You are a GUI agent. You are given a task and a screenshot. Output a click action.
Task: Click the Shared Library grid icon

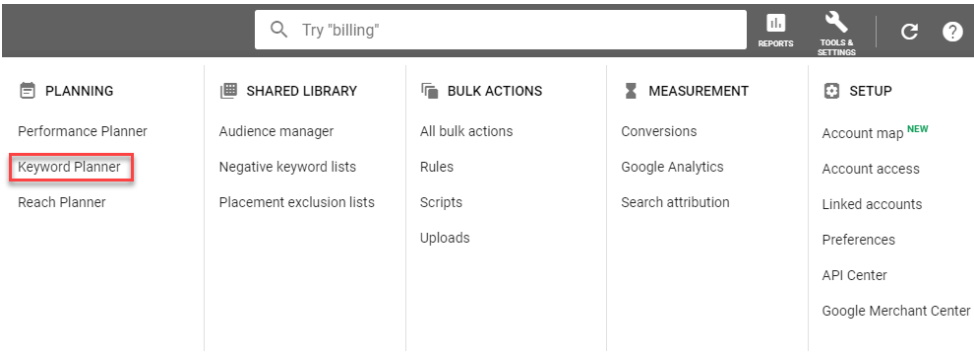(x=229, y=91)
